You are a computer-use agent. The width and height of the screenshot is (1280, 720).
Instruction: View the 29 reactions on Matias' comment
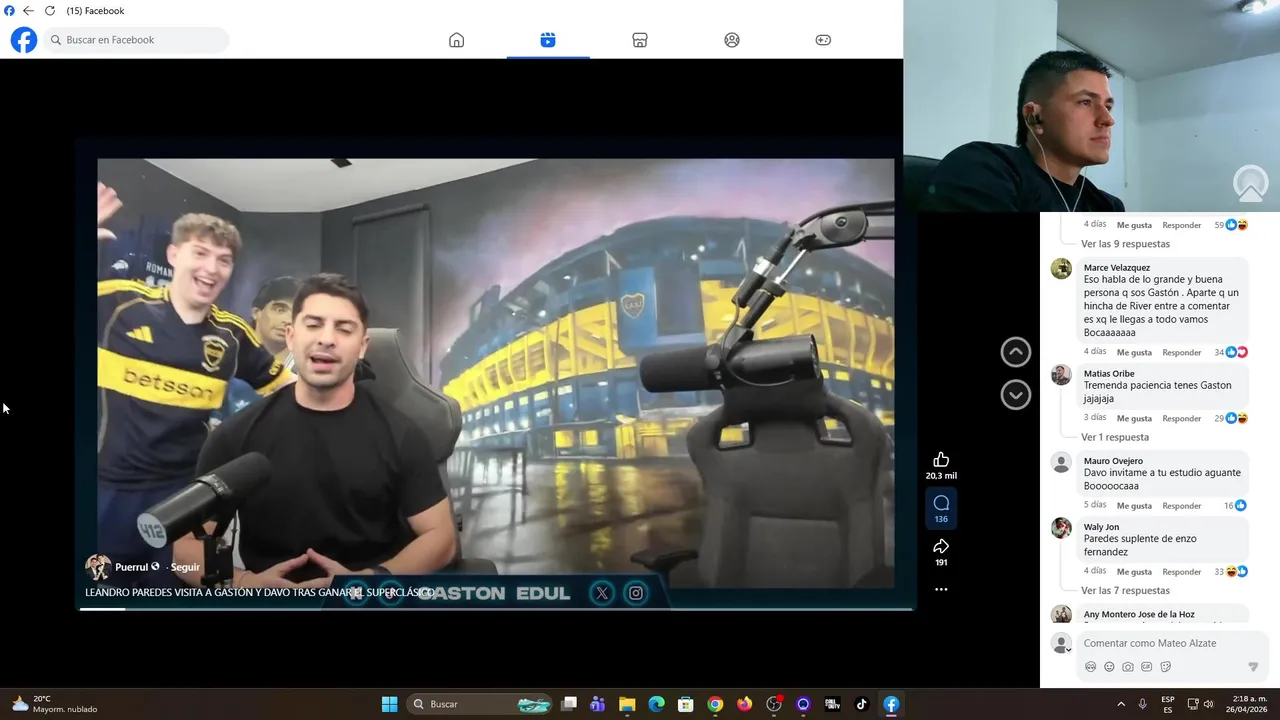[1231, 418]
